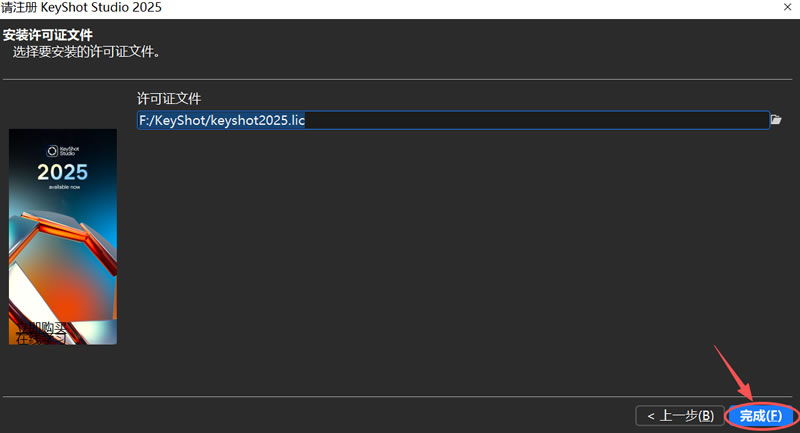This screenshot has height=433, width=800.
Task: Open the folder browse icon beside license path
Action: (776, 120)
